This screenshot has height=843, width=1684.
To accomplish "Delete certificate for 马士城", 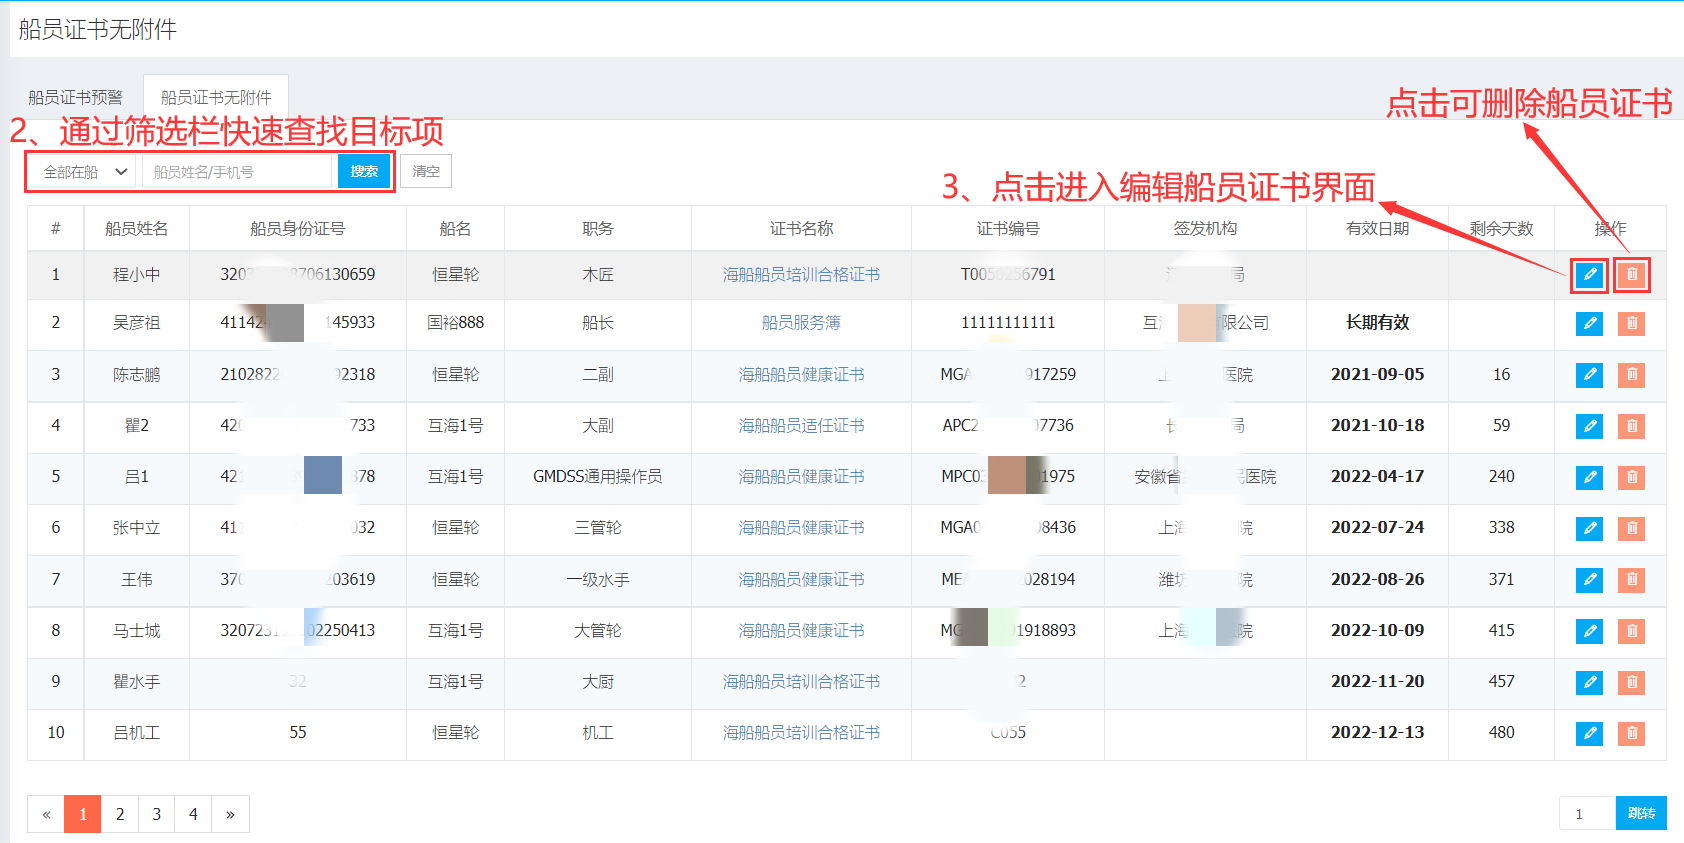I will [x=1631, y=631].
